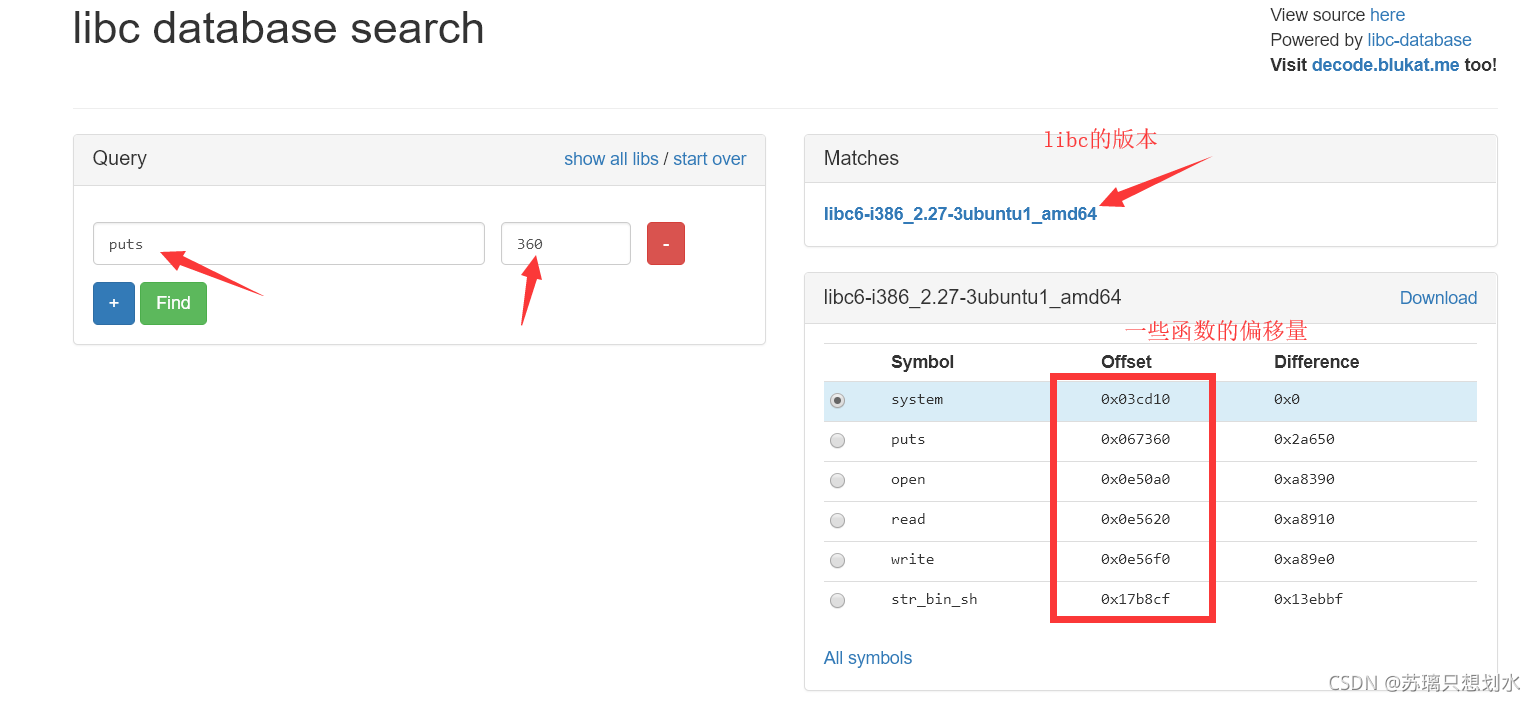Click the write offset 0x0e56f0
Viewport: 1536px width, 701px height.
[1135, 559]
